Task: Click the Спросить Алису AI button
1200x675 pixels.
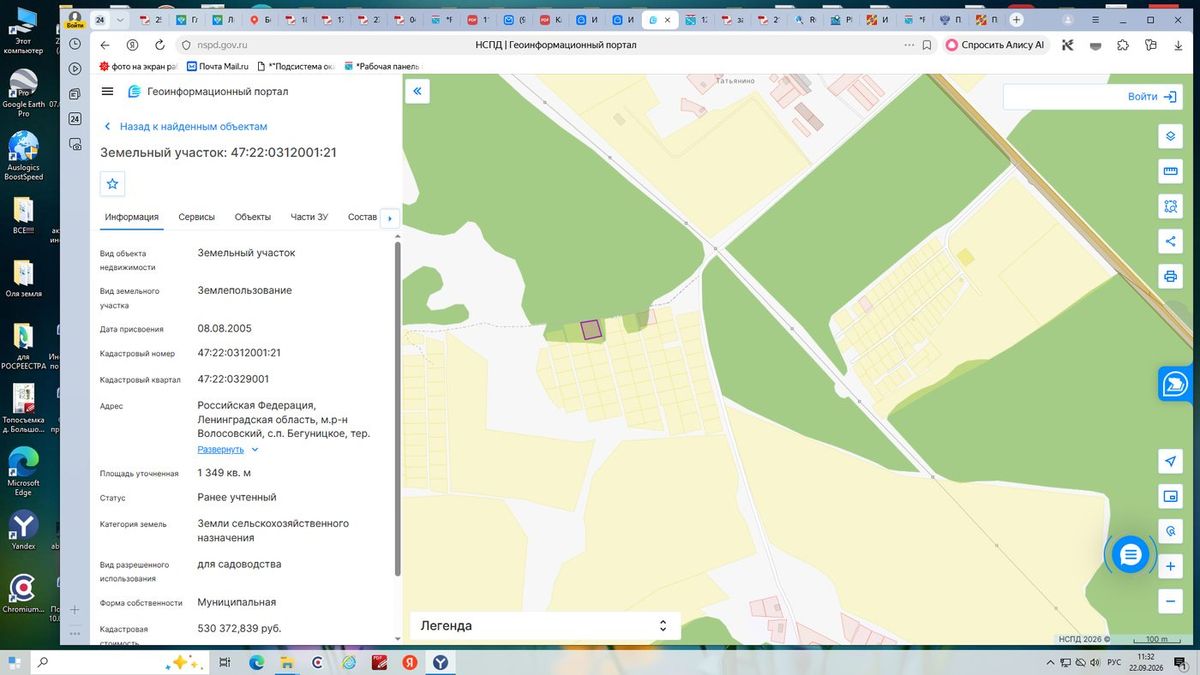Action: point(995,45)
